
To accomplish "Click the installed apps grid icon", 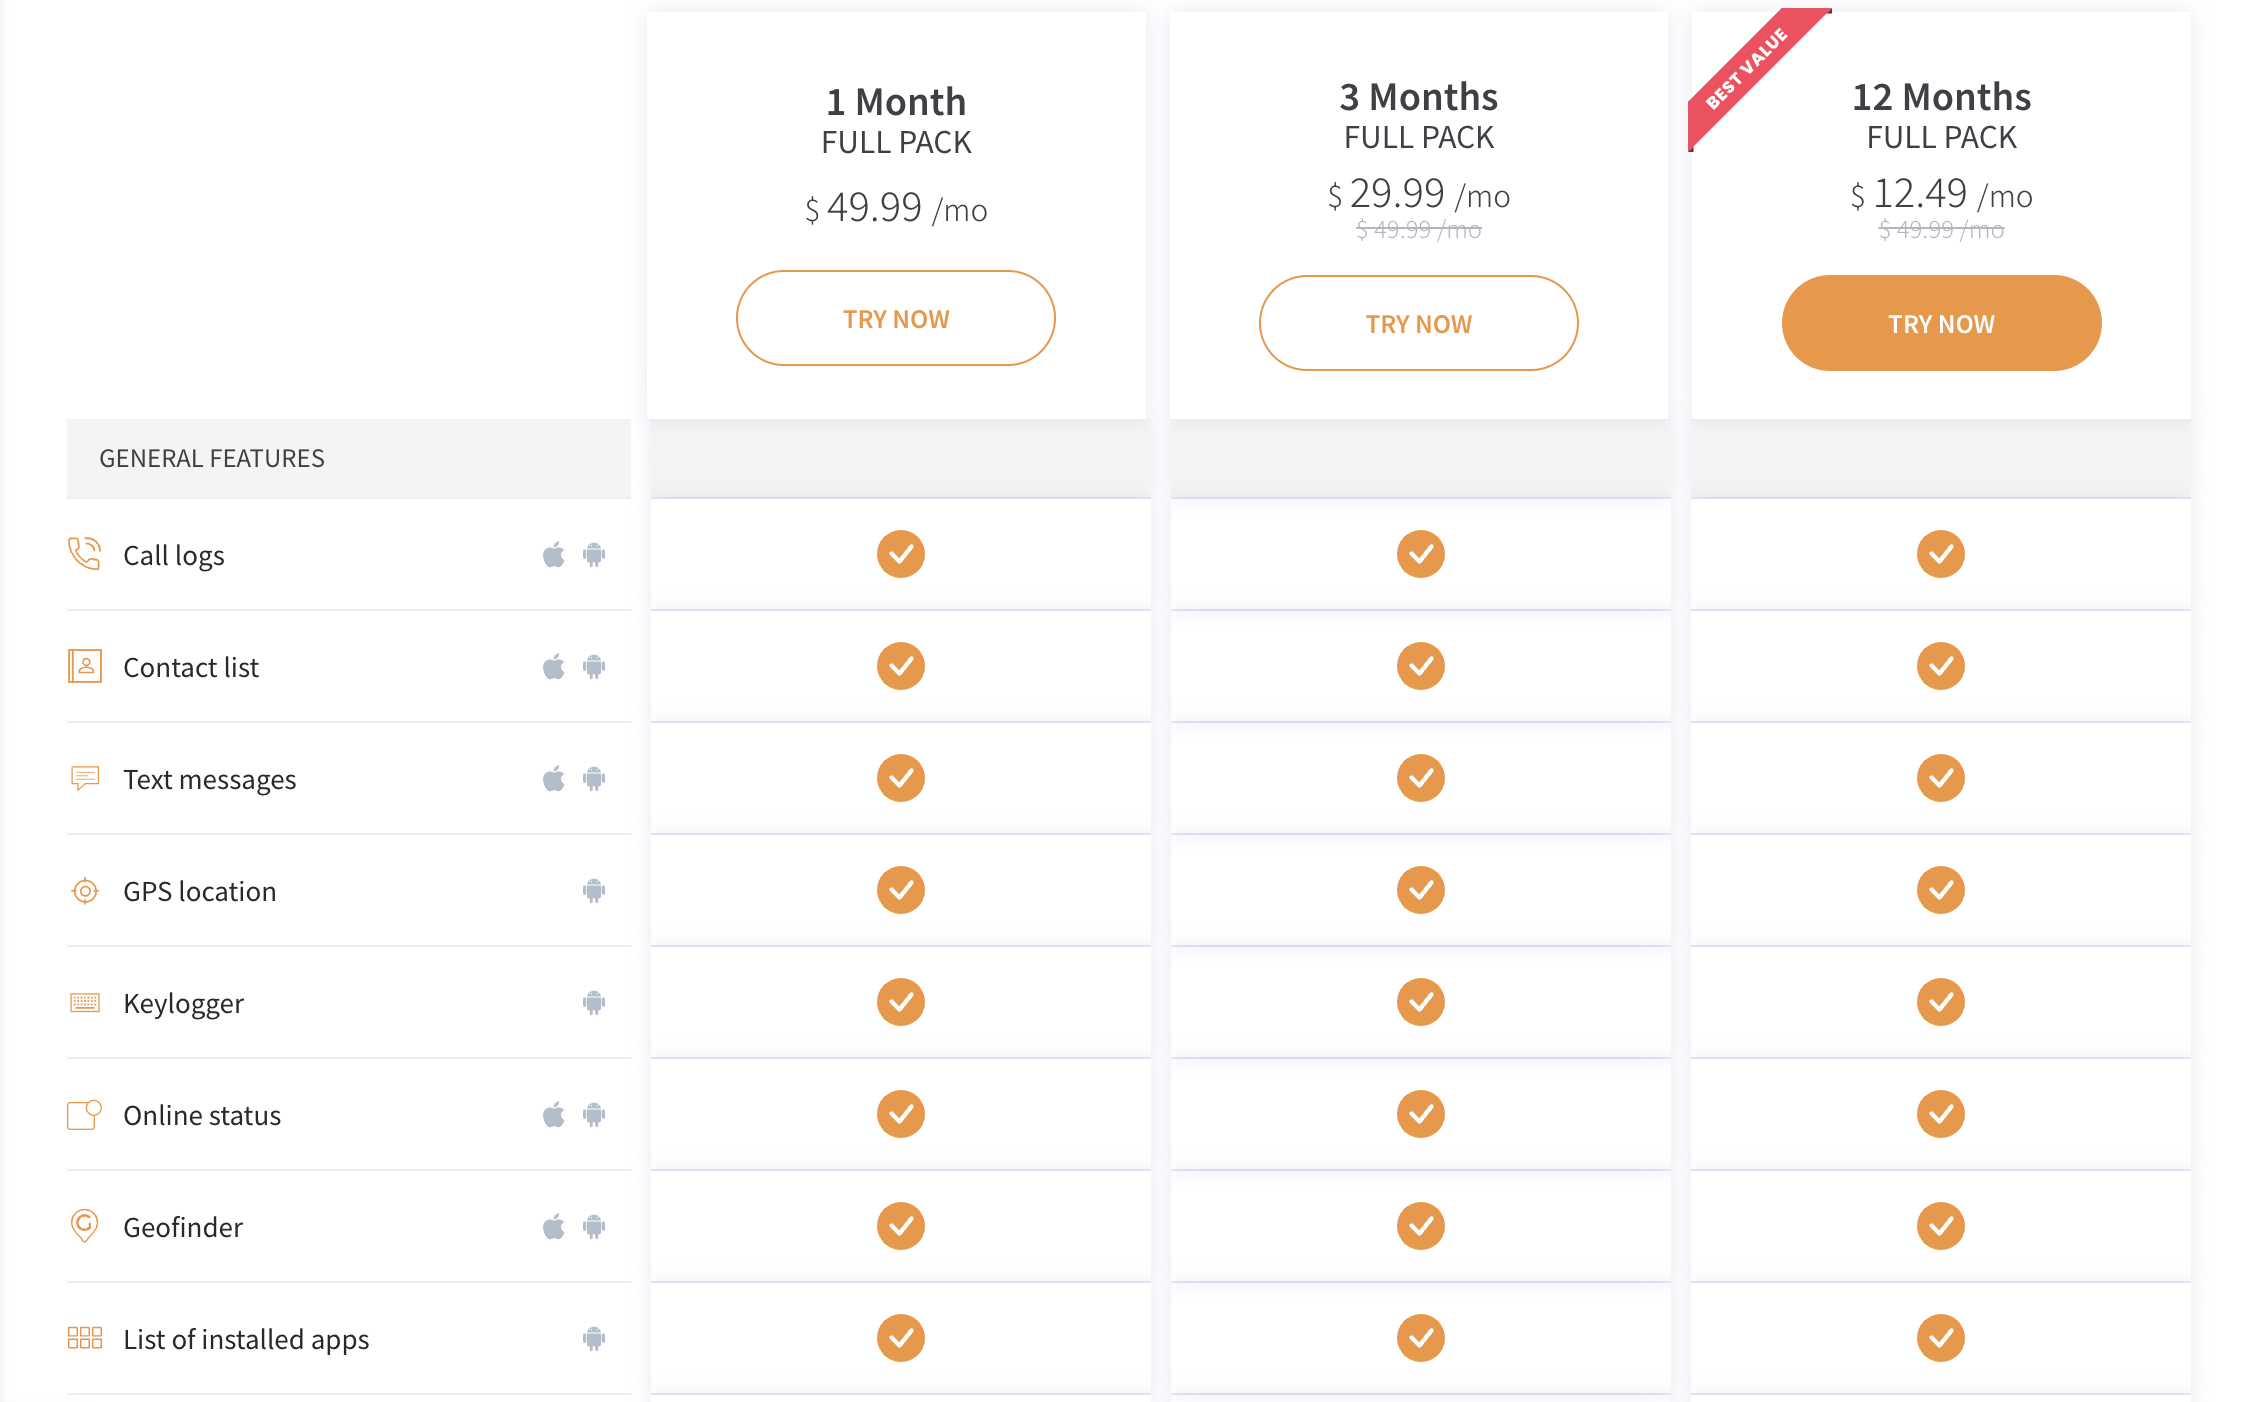I will 85,1338.
